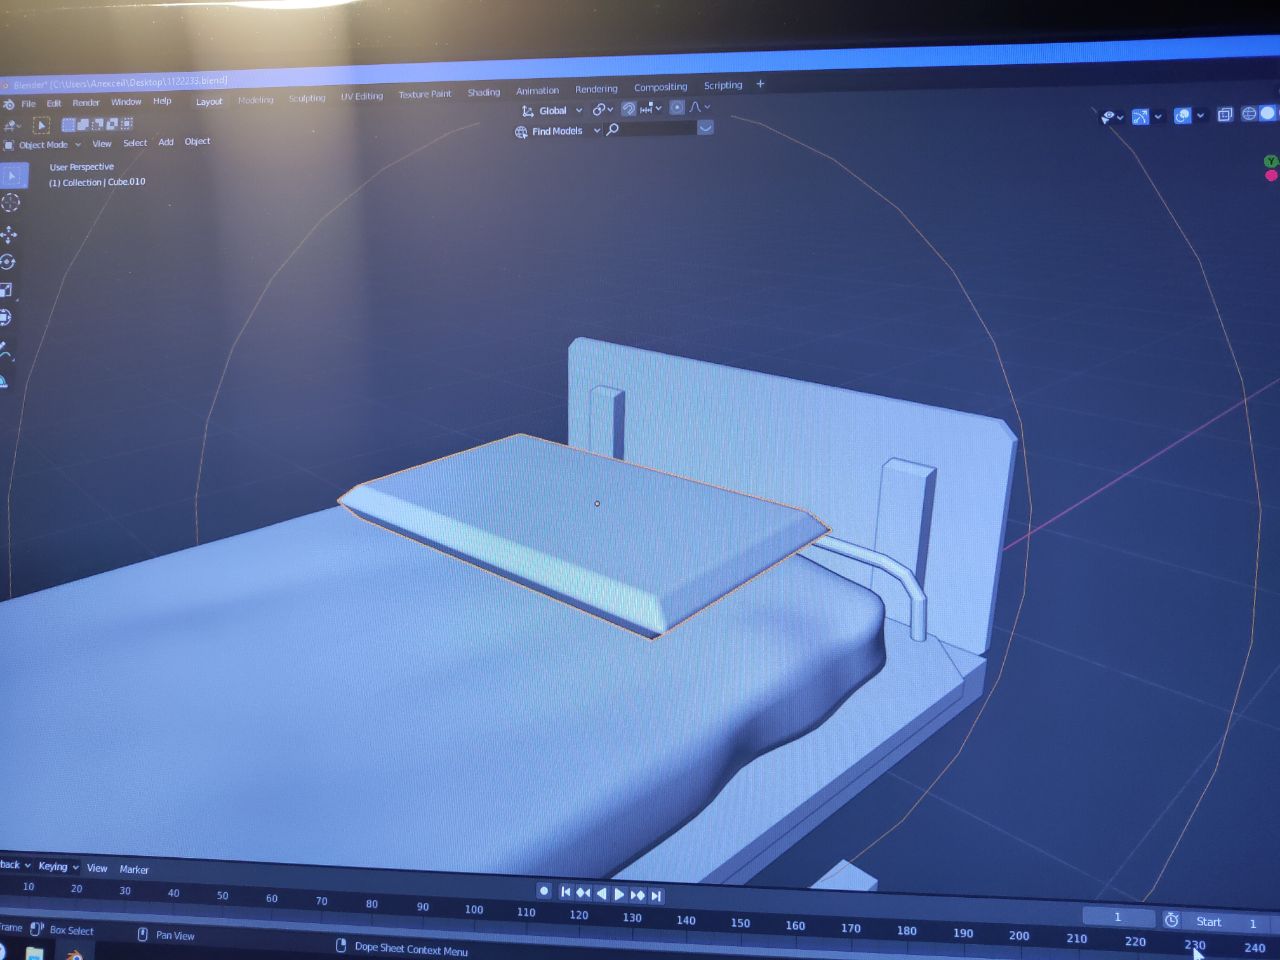Choose the extend selection mode icon
Image resolution: width=1280 pixels, height=960 pixels.
pyautogui.click(x=83, y=124)
